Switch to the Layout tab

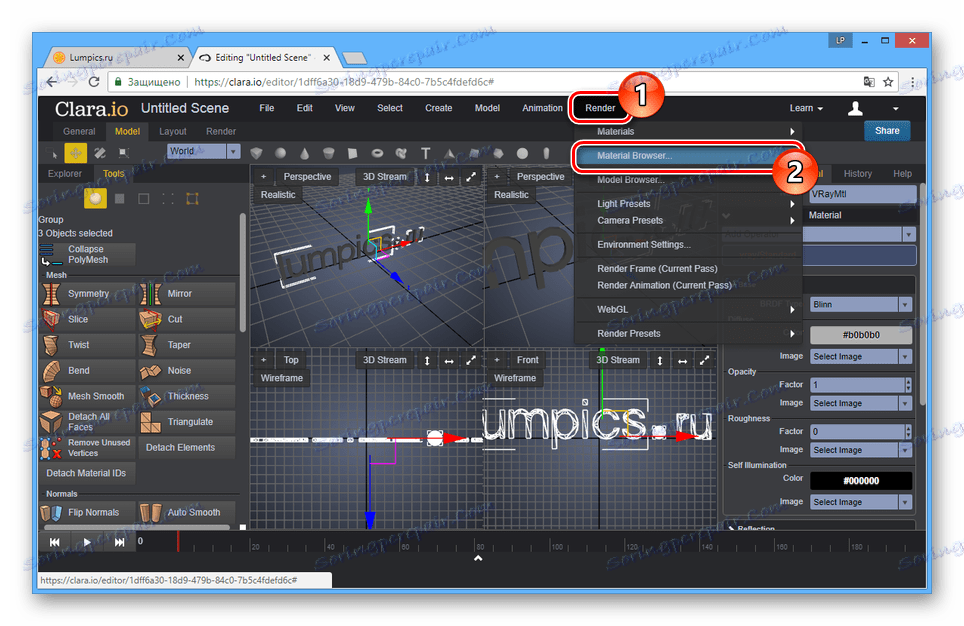[173, 132]
